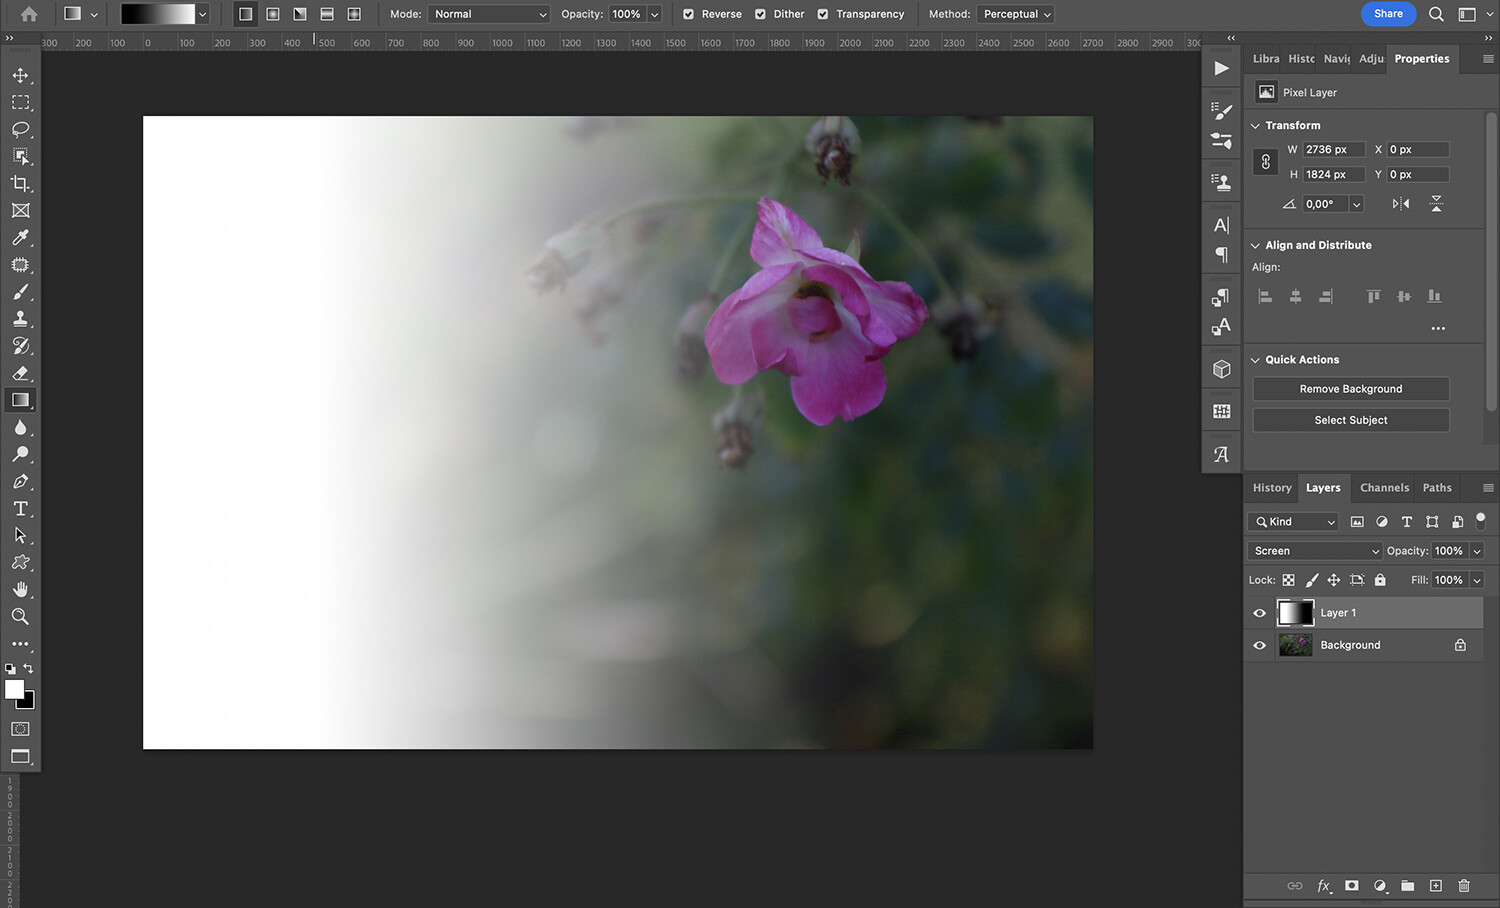Choose the Horizontal Type tool
Image resolution: width=1500 pixels, height=908 pixels.
coord(21,508)
